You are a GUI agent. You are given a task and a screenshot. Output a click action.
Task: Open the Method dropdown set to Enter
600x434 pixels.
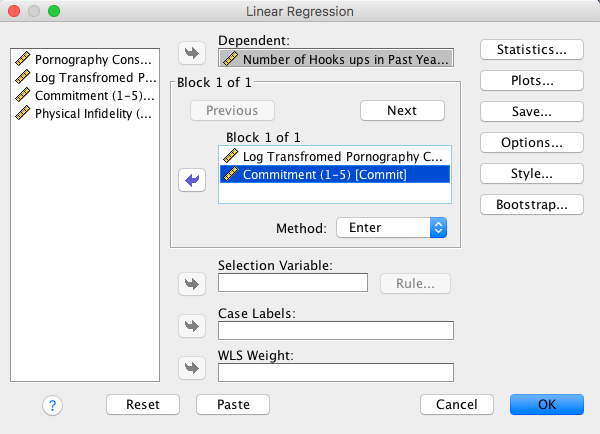[x=391, y=228]
